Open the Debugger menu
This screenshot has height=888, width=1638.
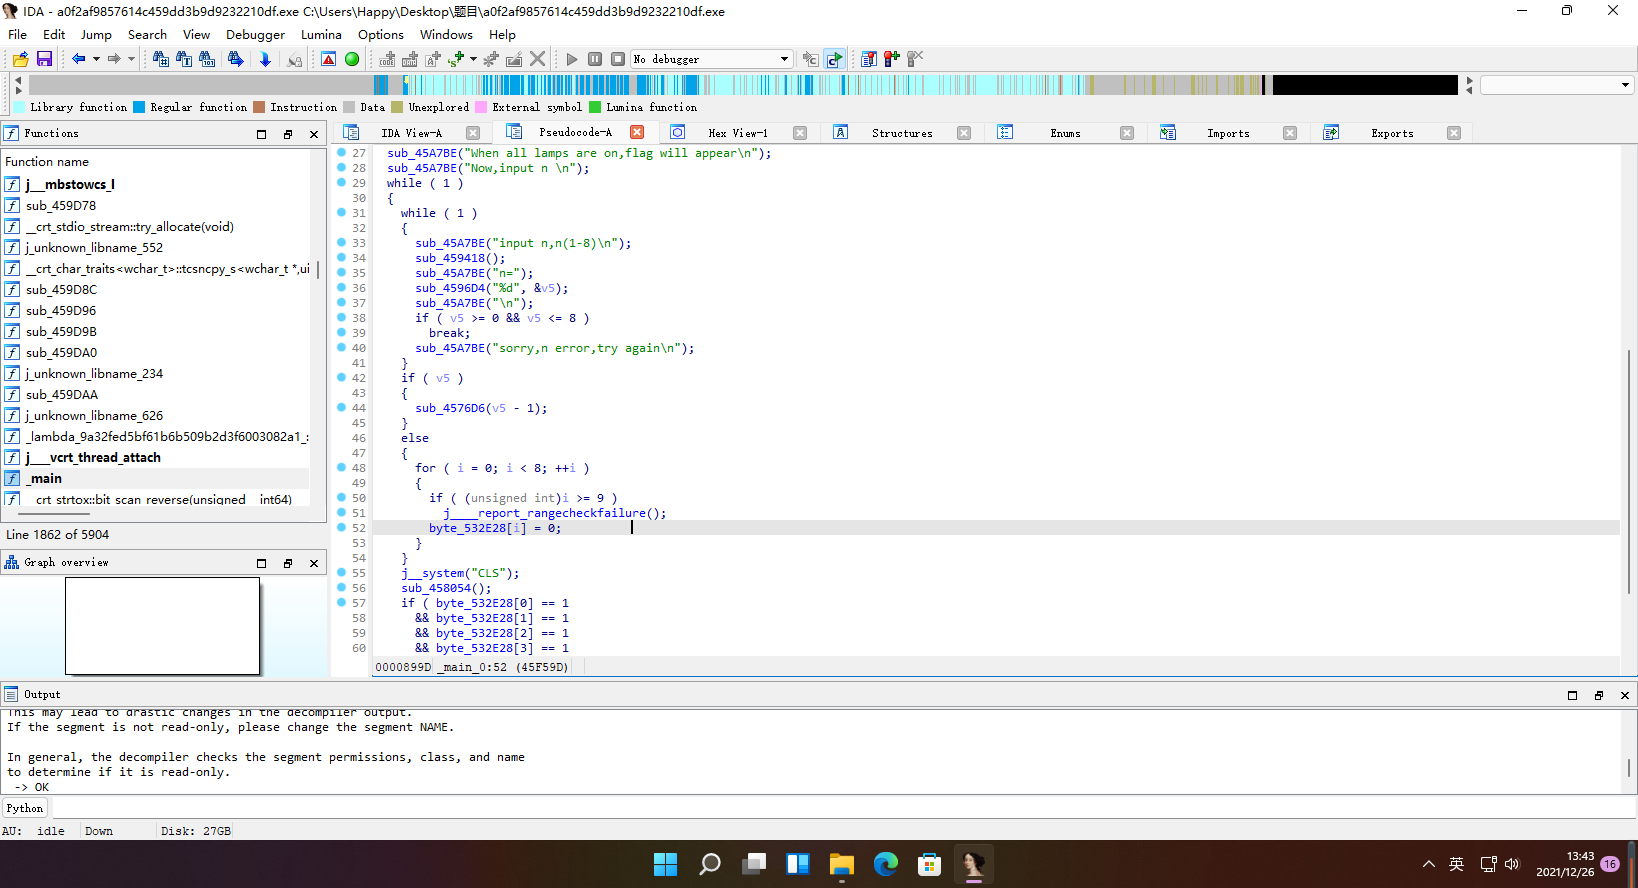click(x=255, y=34)
